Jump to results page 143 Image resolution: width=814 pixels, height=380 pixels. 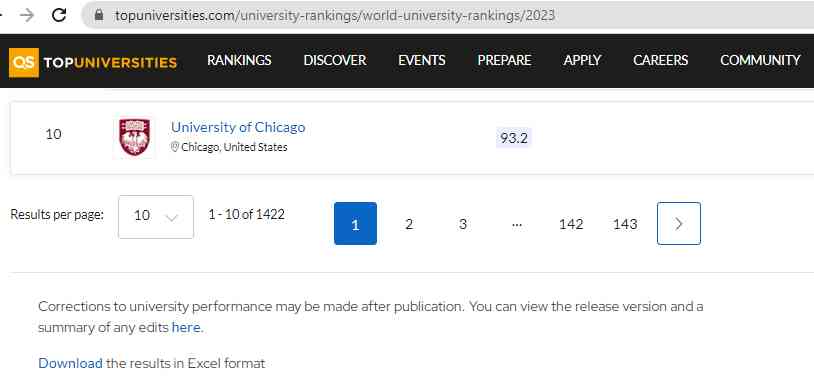click(625, 224)
